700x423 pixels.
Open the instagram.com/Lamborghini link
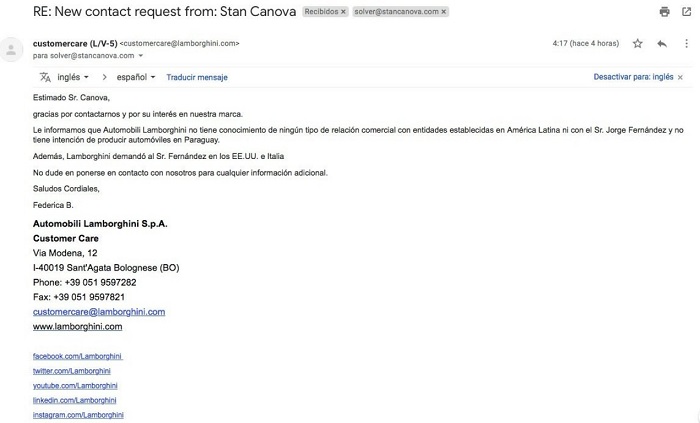point(78,414)
